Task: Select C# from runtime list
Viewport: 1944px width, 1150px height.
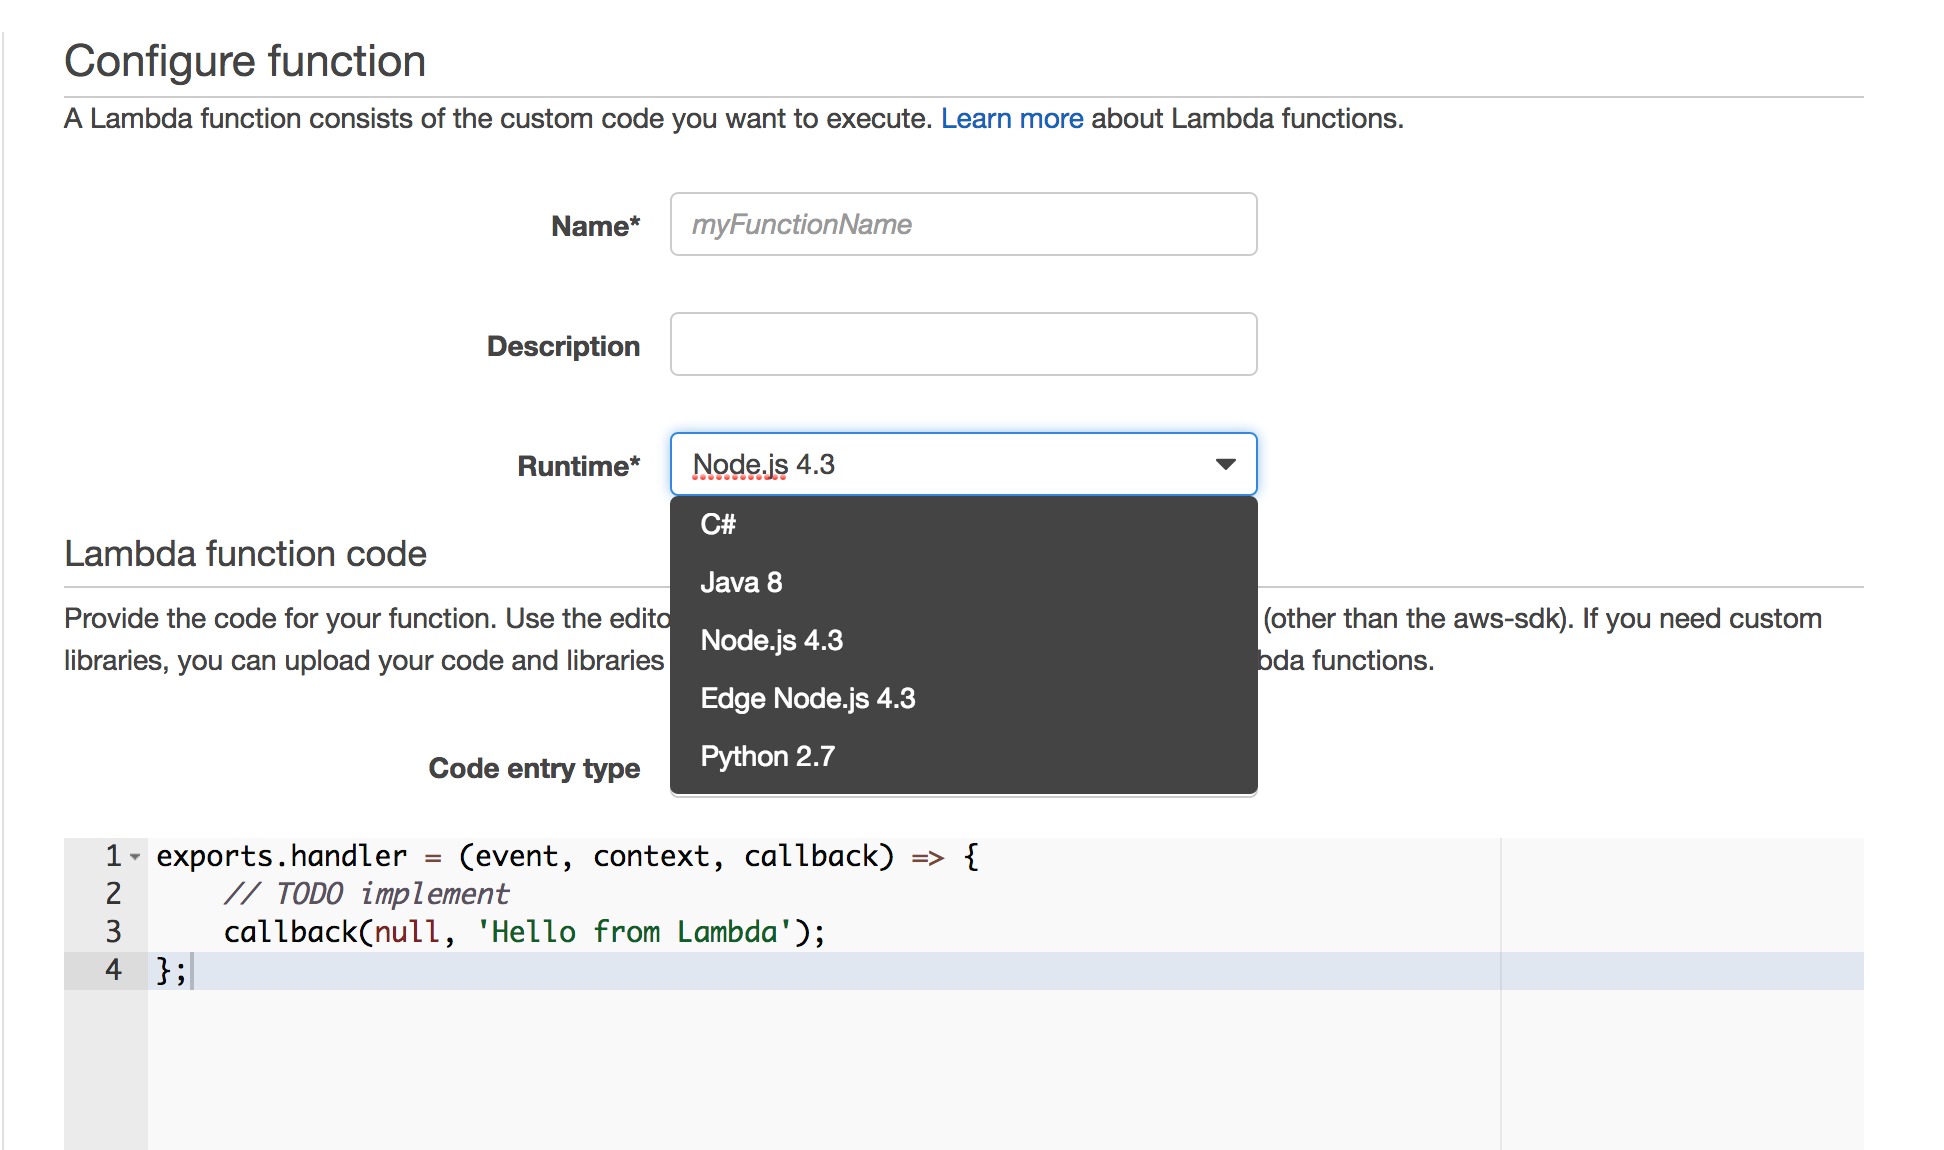Action: (963, 524)
